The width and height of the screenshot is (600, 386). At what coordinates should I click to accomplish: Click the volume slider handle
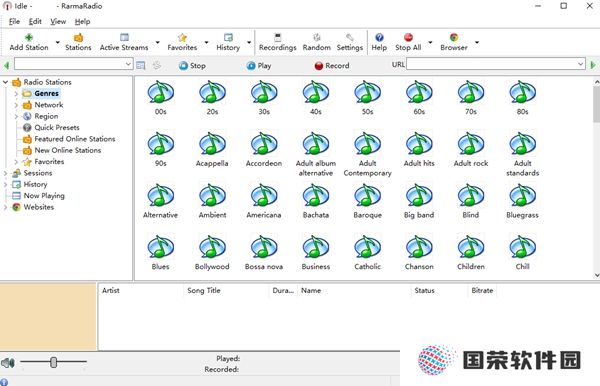[54, 362]
